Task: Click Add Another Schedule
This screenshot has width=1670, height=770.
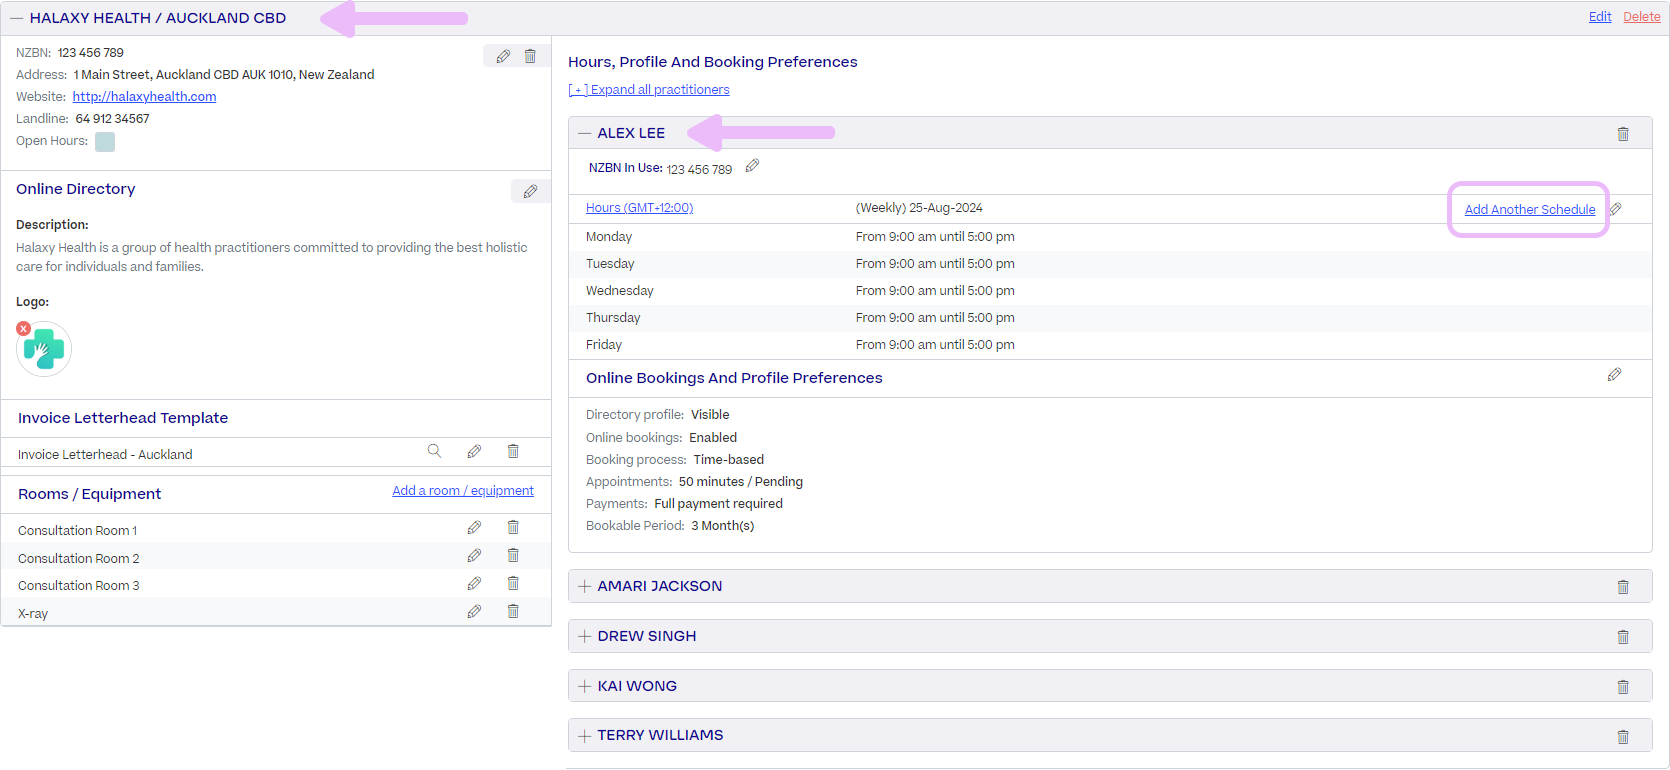Action: pos(1530,210)
